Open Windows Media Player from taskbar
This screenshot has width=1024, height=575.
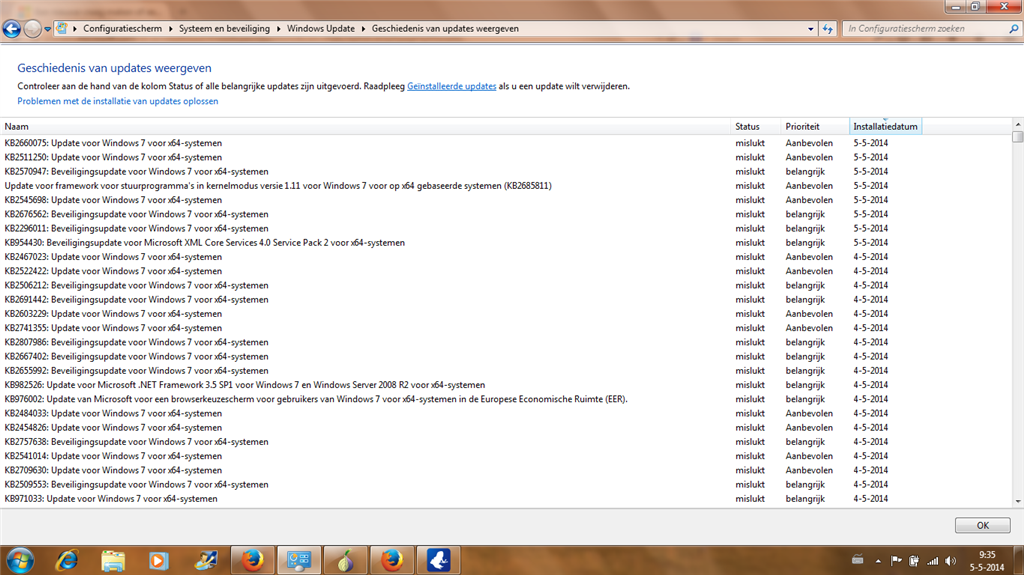[159, 561]
